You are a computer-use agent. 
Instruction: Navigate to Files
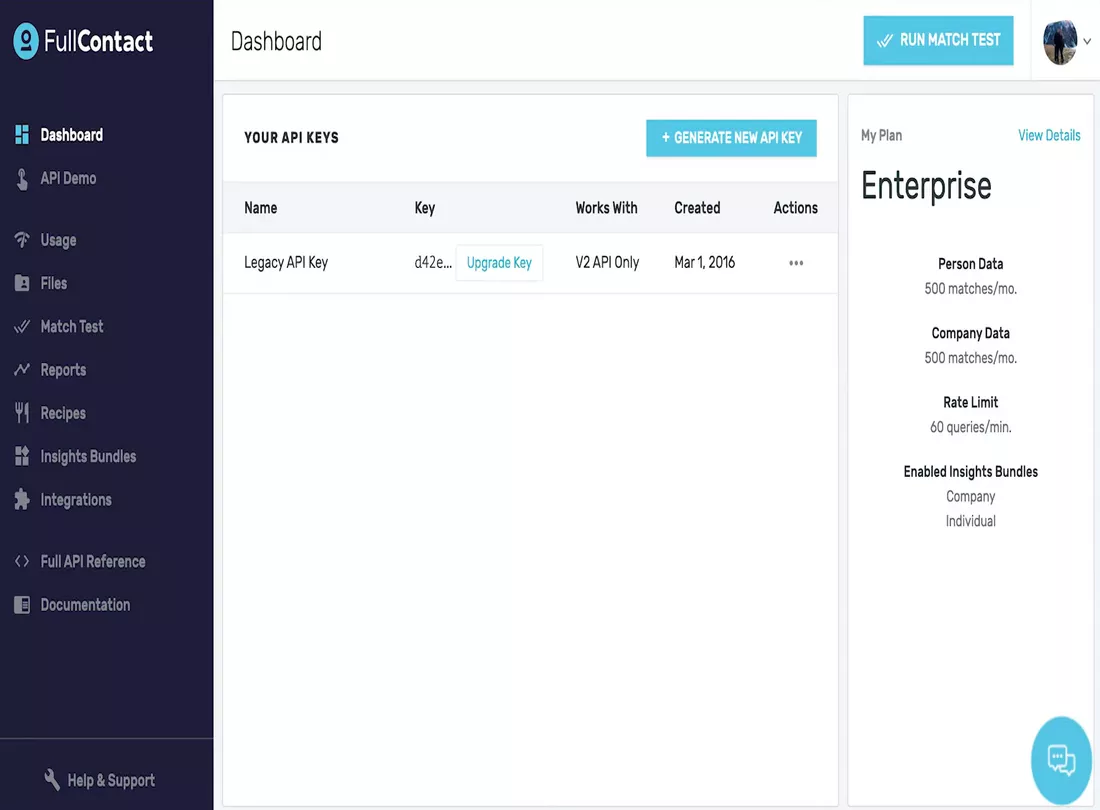point(53,283)
